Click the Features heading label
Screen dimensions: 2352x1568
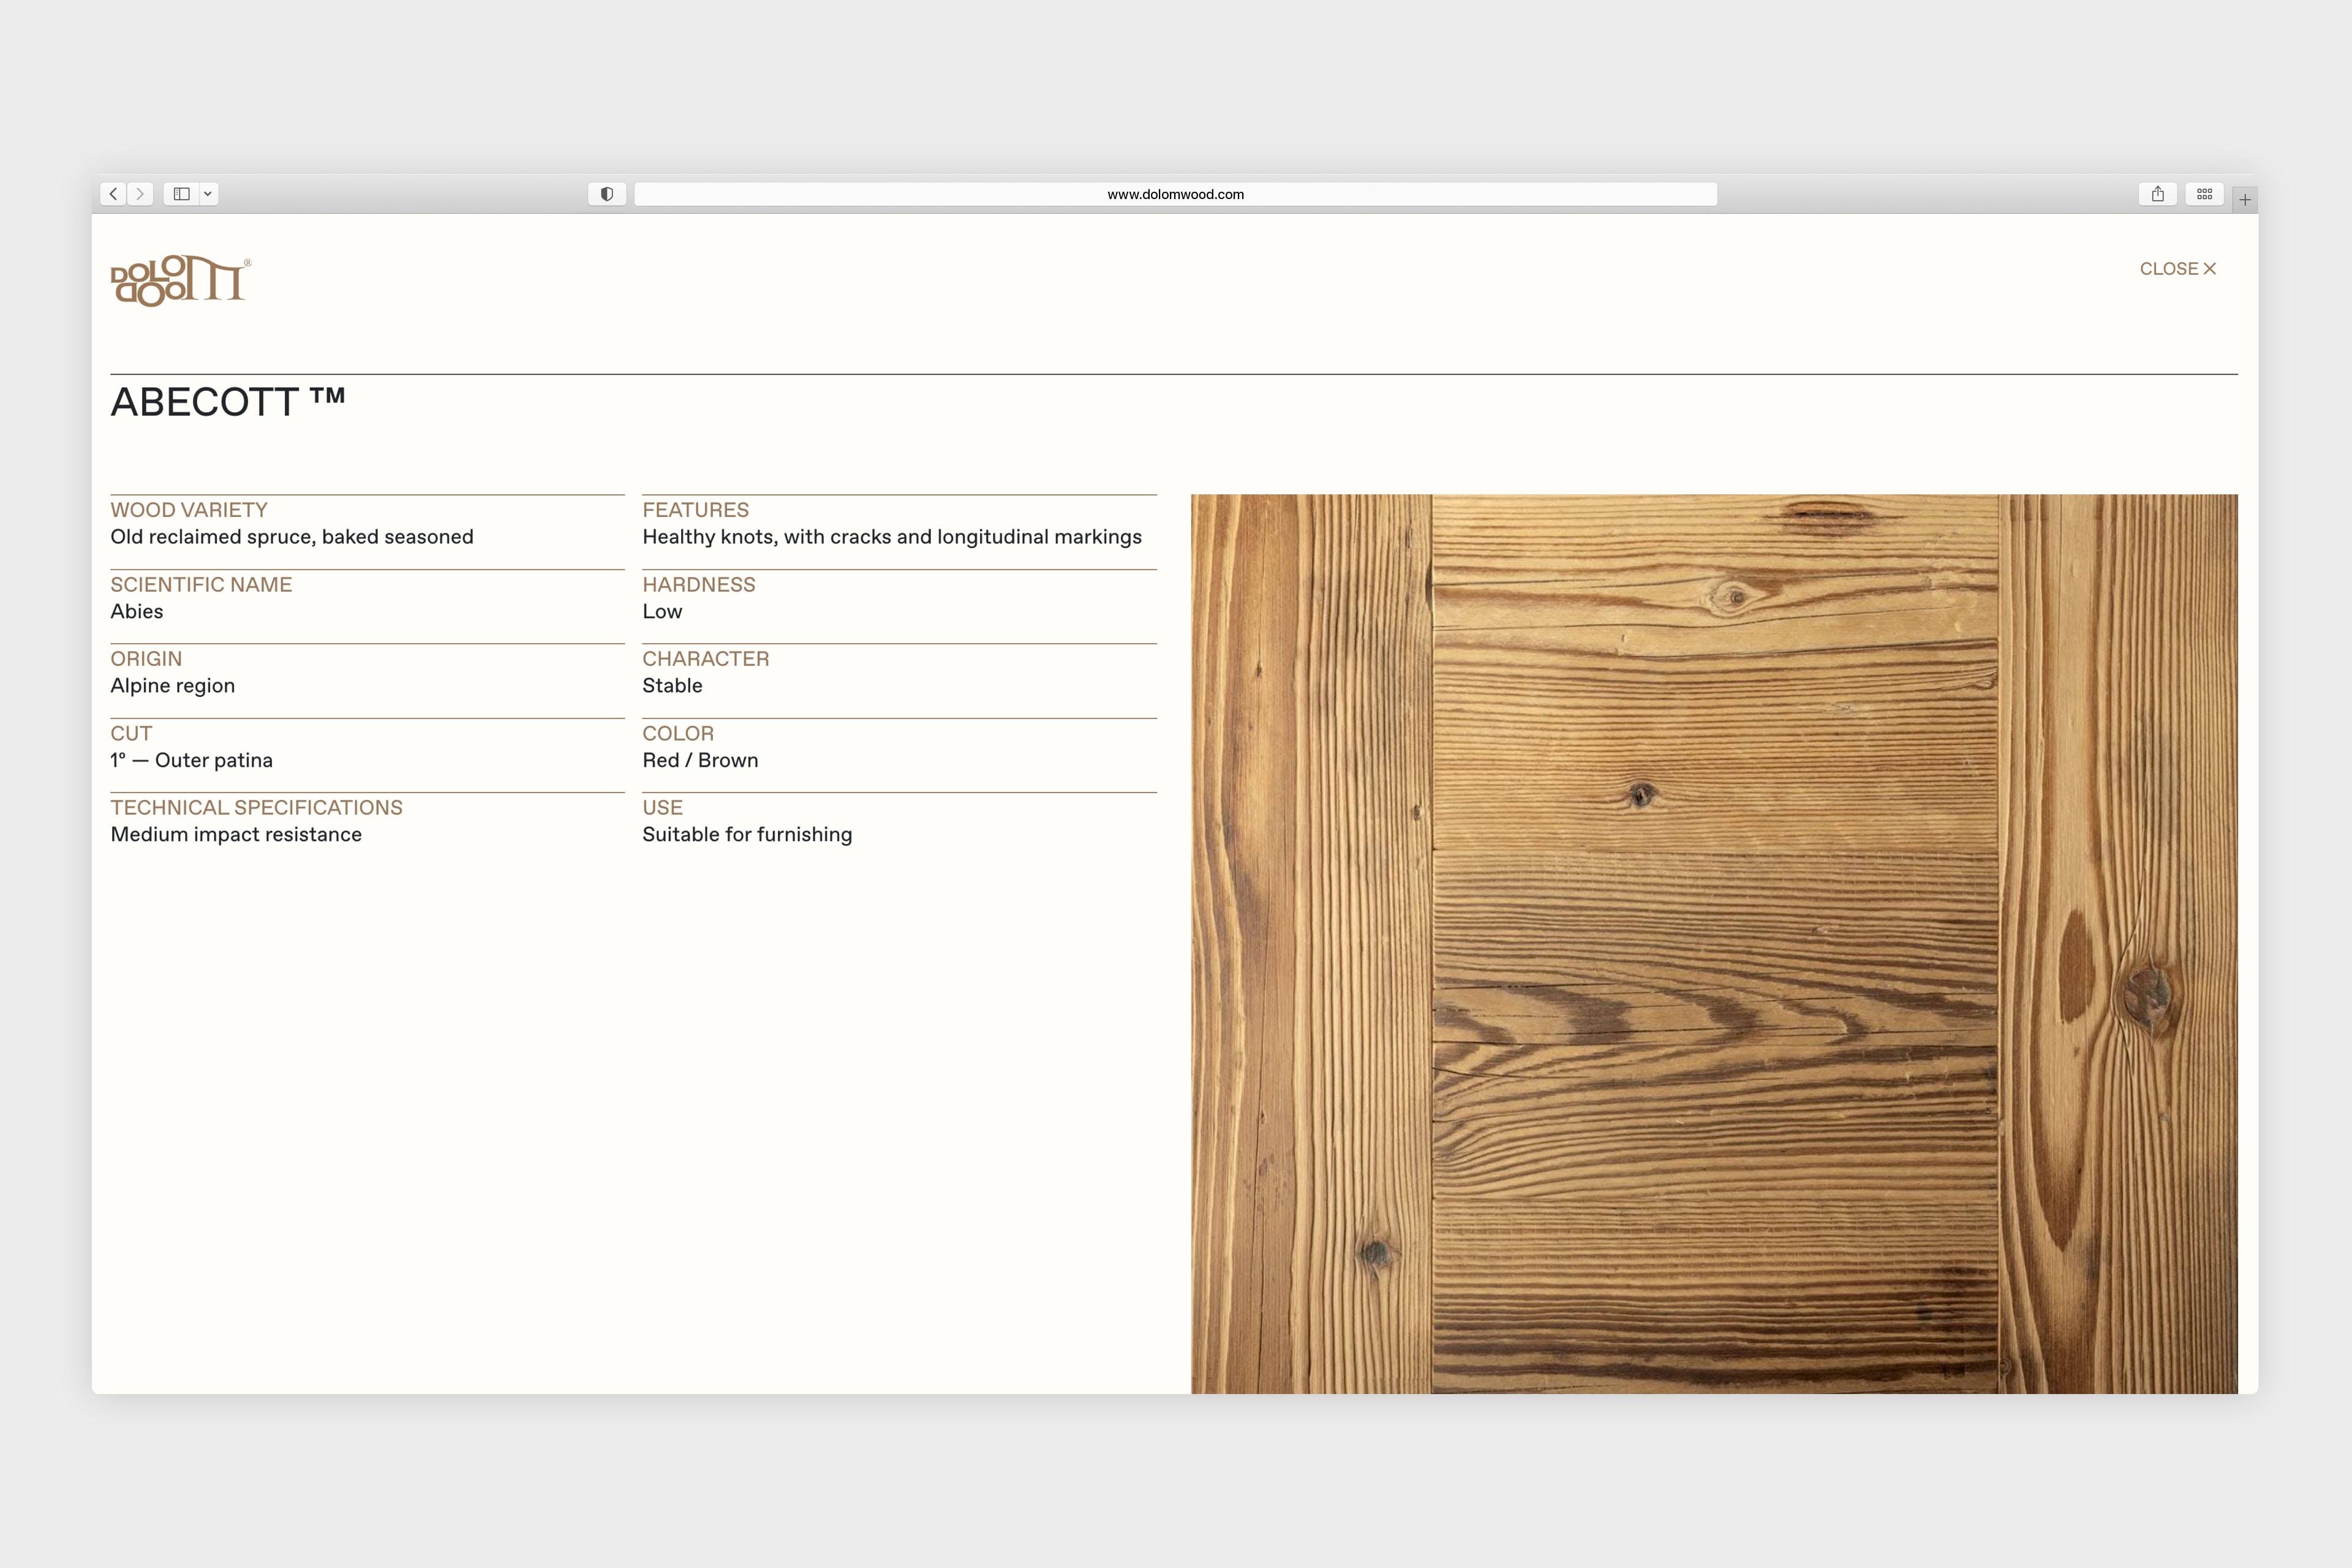pyautogui.click(x=695, y=510)
